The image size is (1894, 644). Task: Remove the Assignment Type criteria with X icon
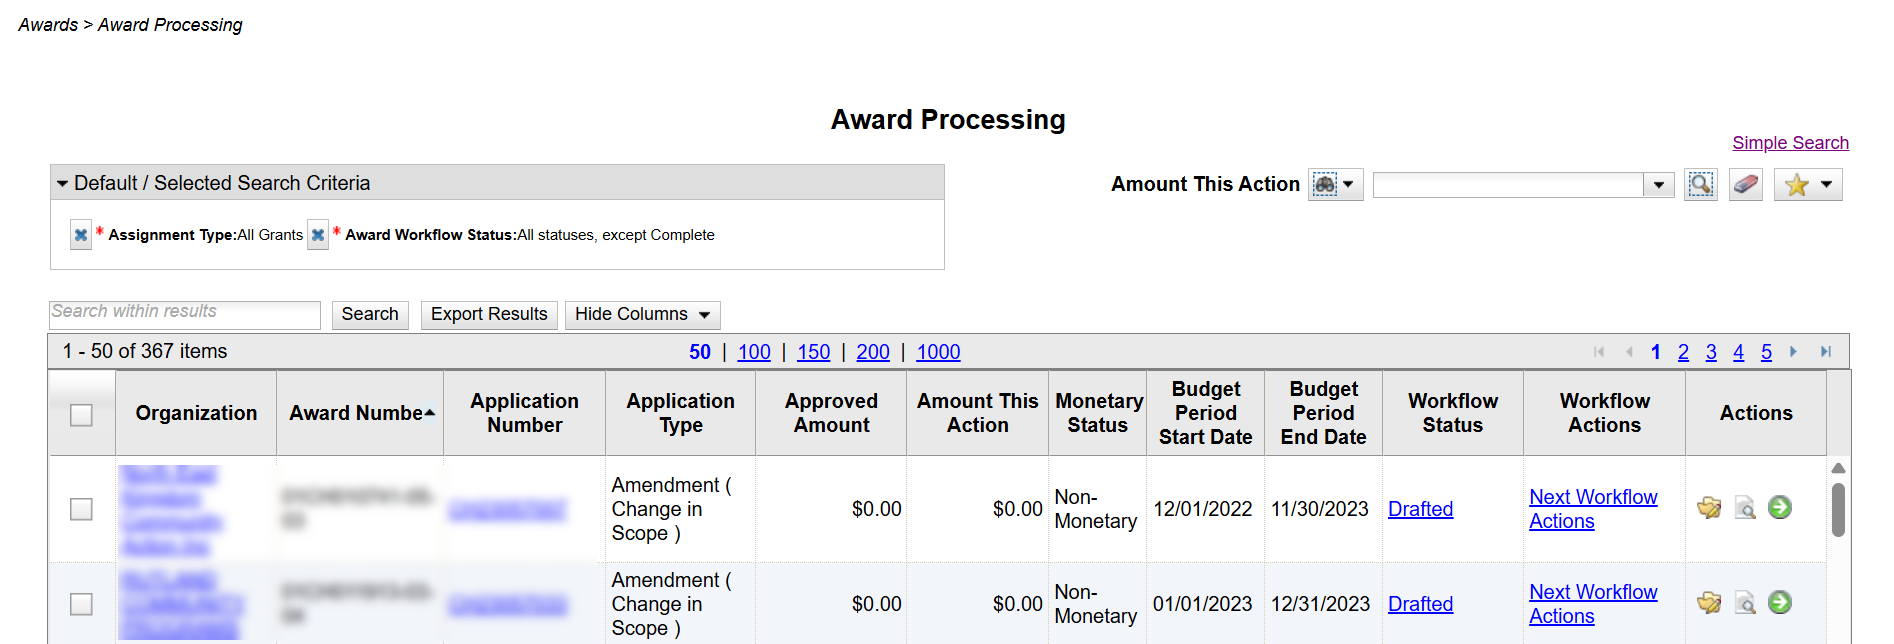click(x=81, y=235)
